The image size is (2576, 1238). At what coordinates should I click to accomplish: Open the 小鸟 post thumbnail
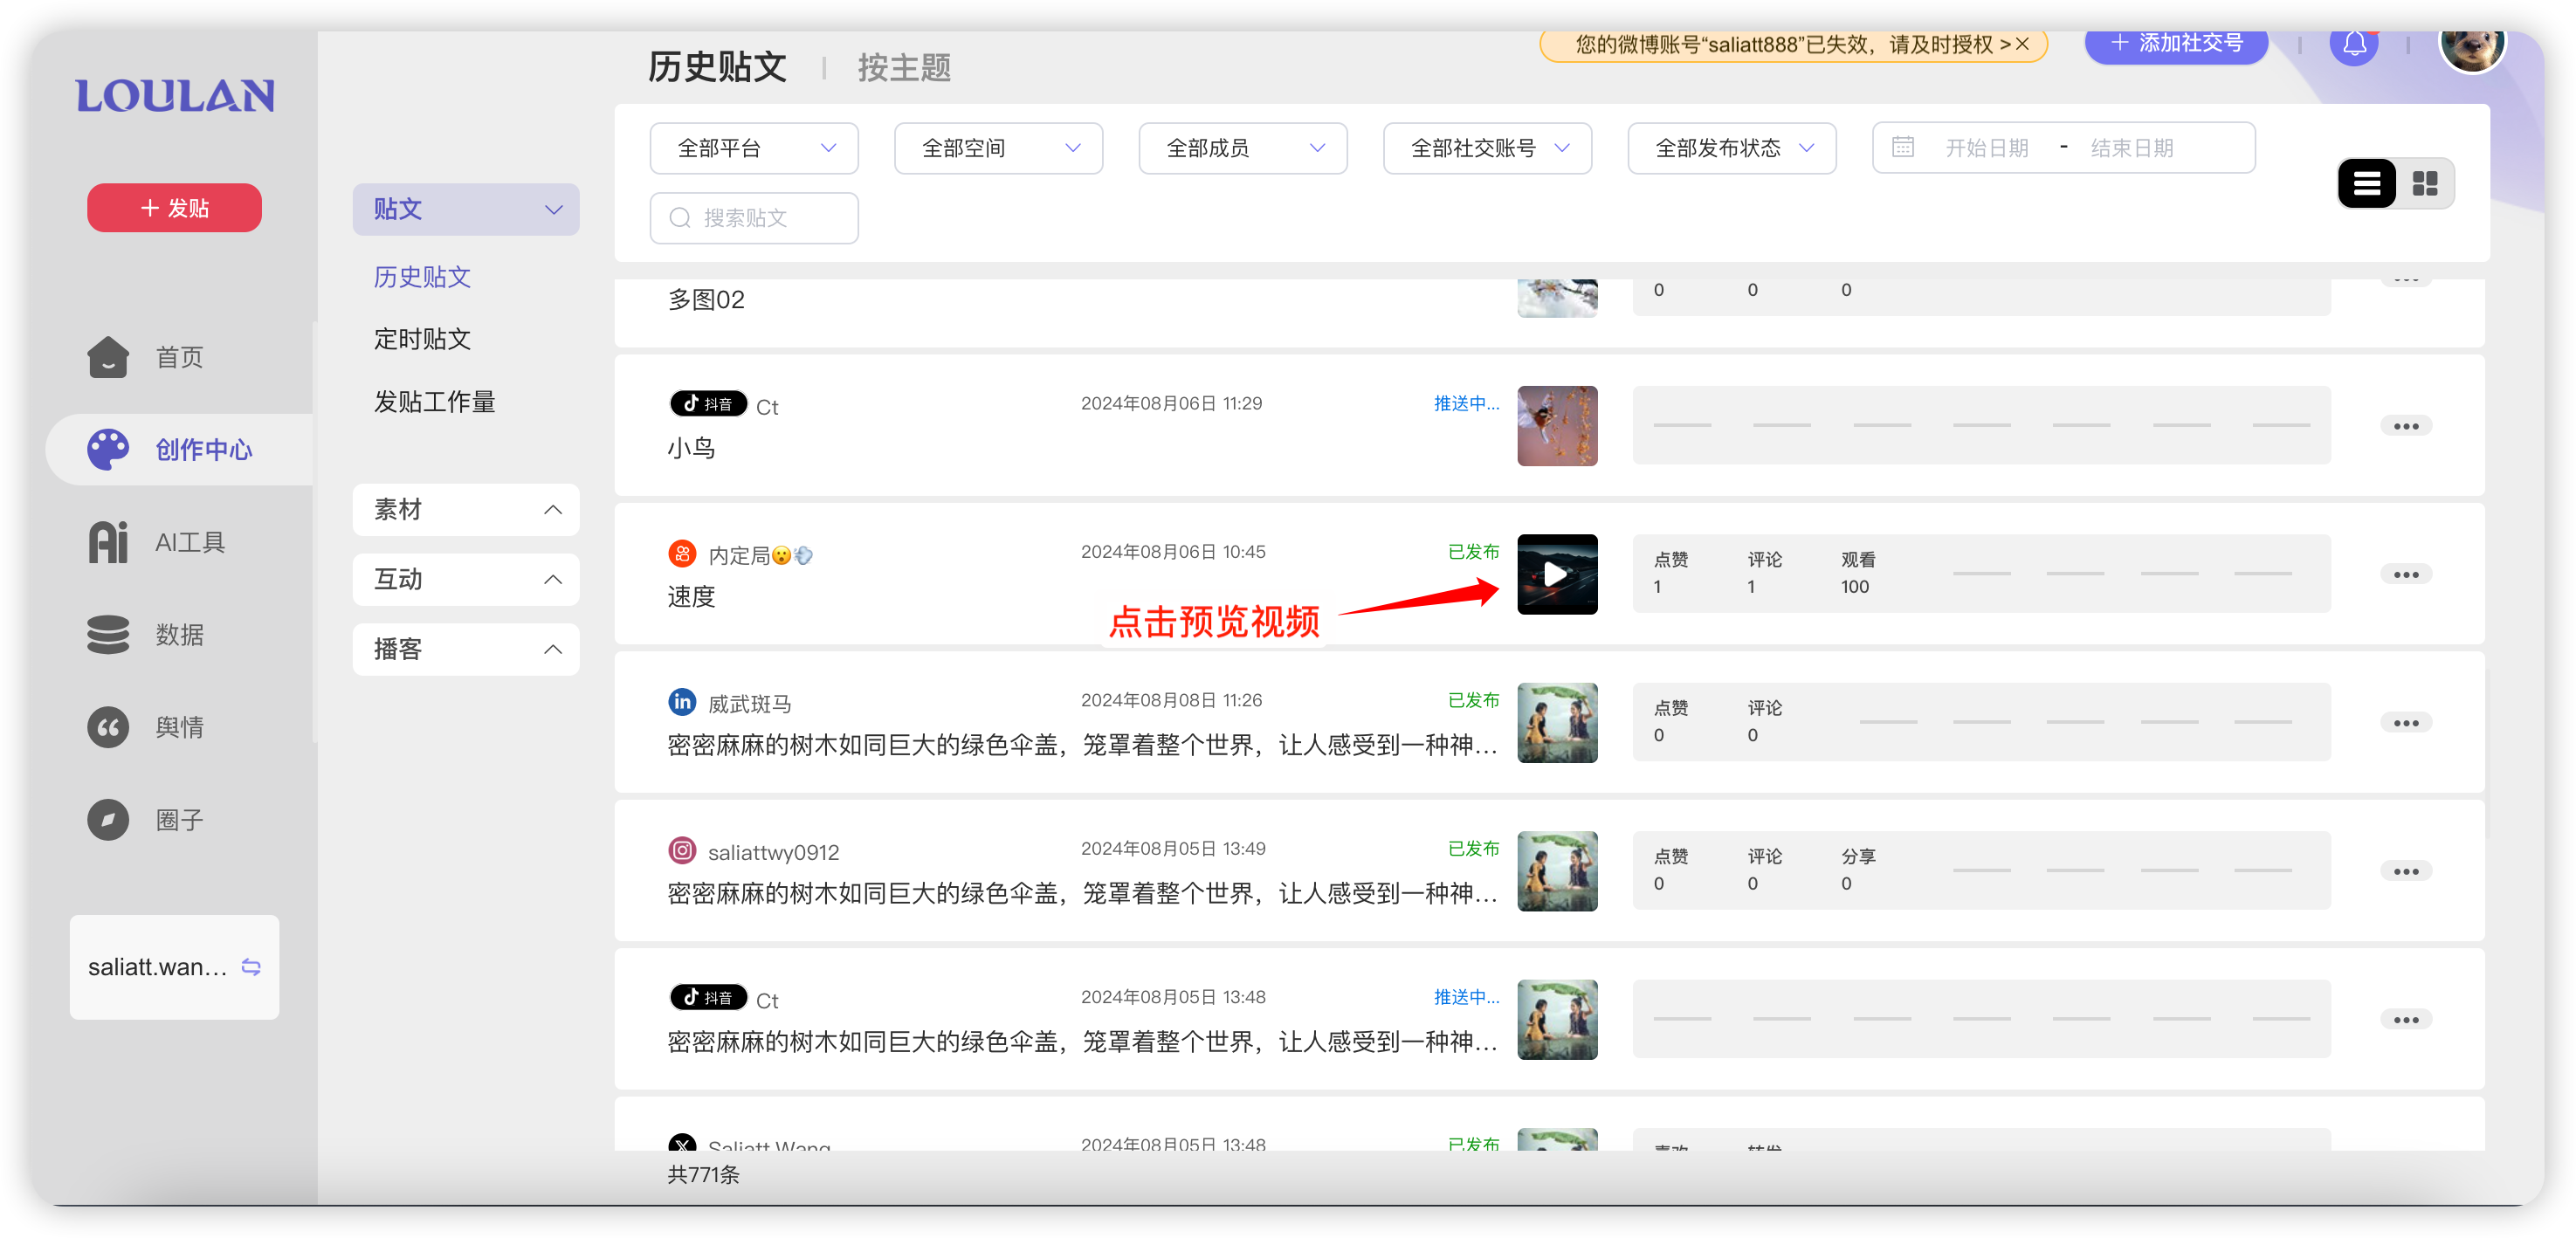1557,426
